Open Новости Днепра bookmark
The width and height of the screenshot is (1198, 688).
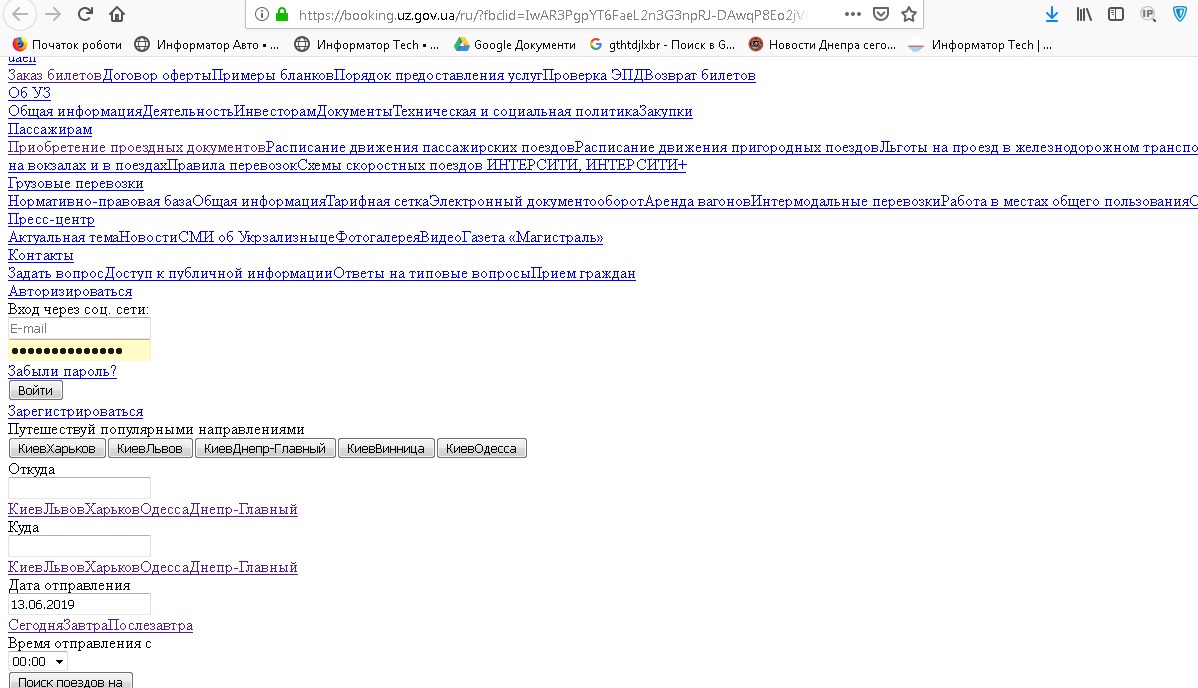click(822, 45)
